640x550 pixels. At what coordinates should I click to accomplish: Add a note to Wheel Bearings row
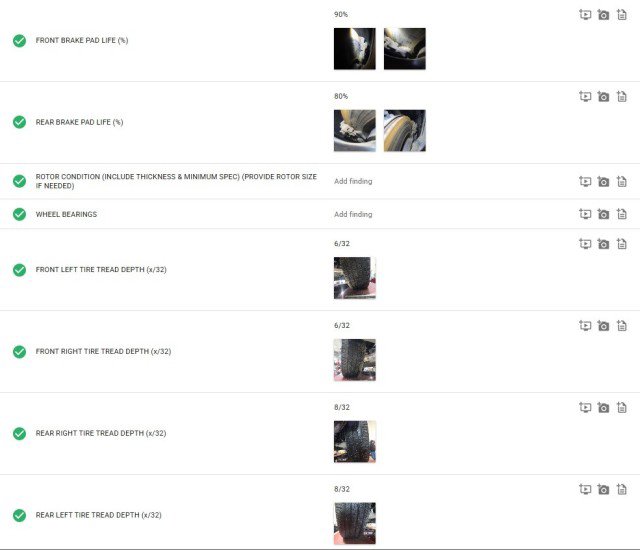click(622, 214)
